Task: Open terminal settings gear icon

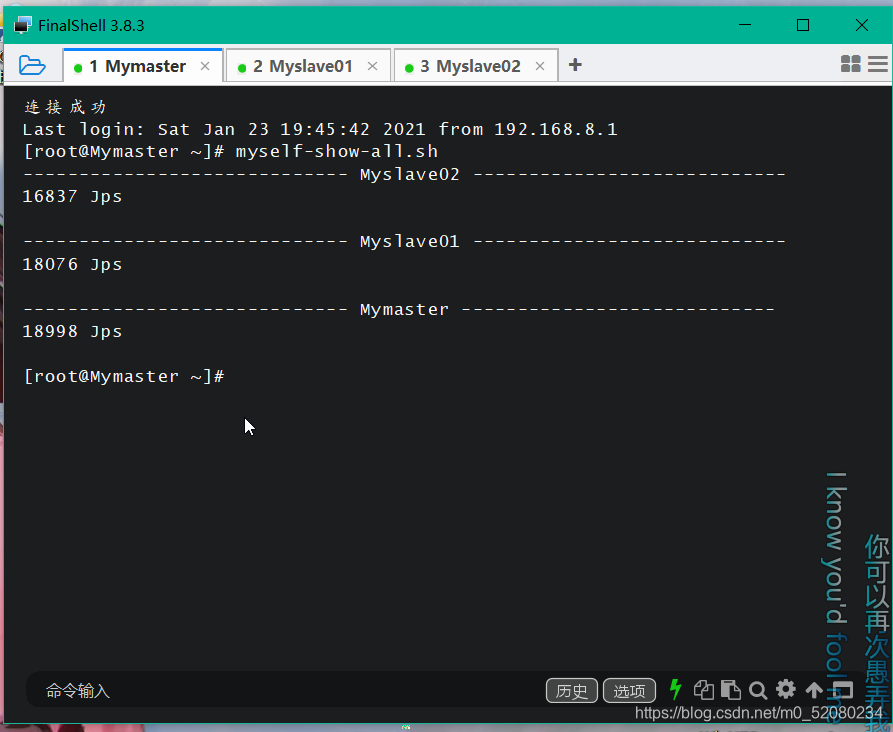Action: point(786,689)
